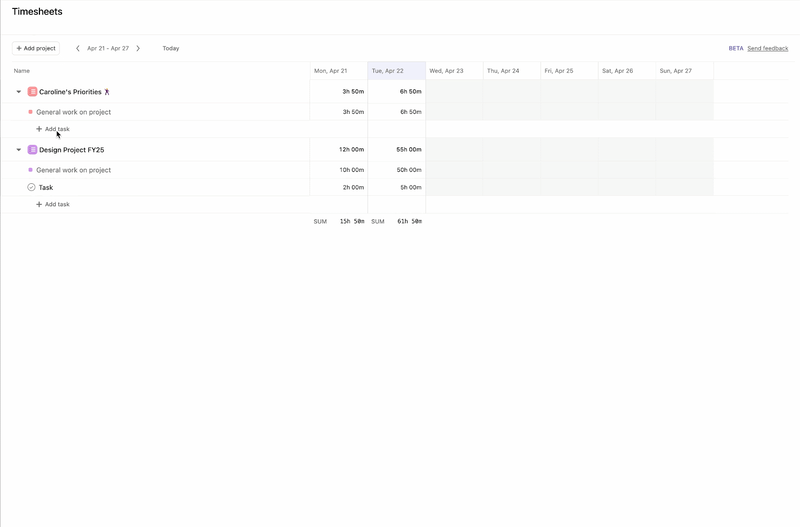Click pink dot on Caroline's General work row
The image size is (800, 527).
click(30, 112)
